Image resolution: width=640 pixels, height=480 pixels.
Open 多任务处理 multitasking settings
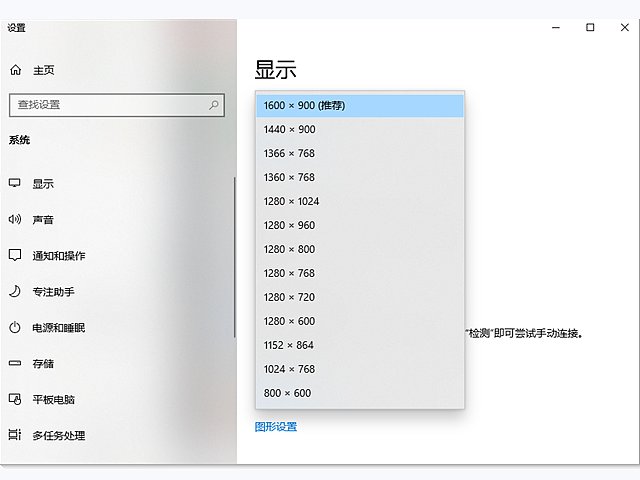pos(59,436)
